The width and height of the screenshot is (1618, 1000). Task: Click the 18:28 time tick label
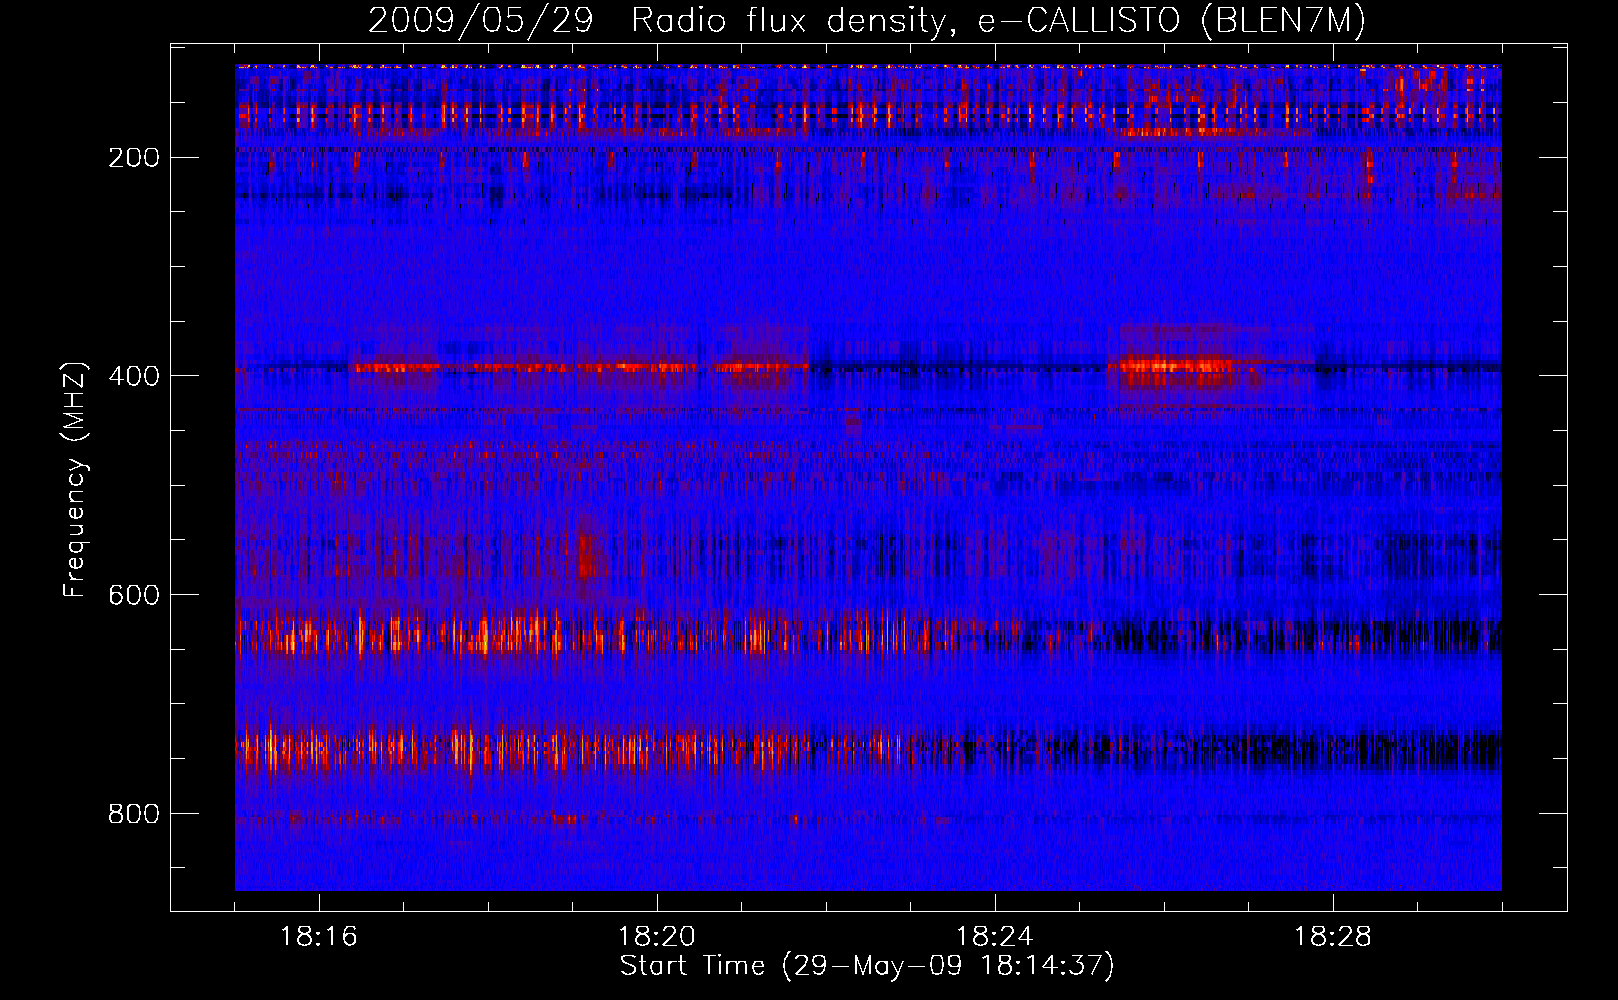(x=1333, y=937)
